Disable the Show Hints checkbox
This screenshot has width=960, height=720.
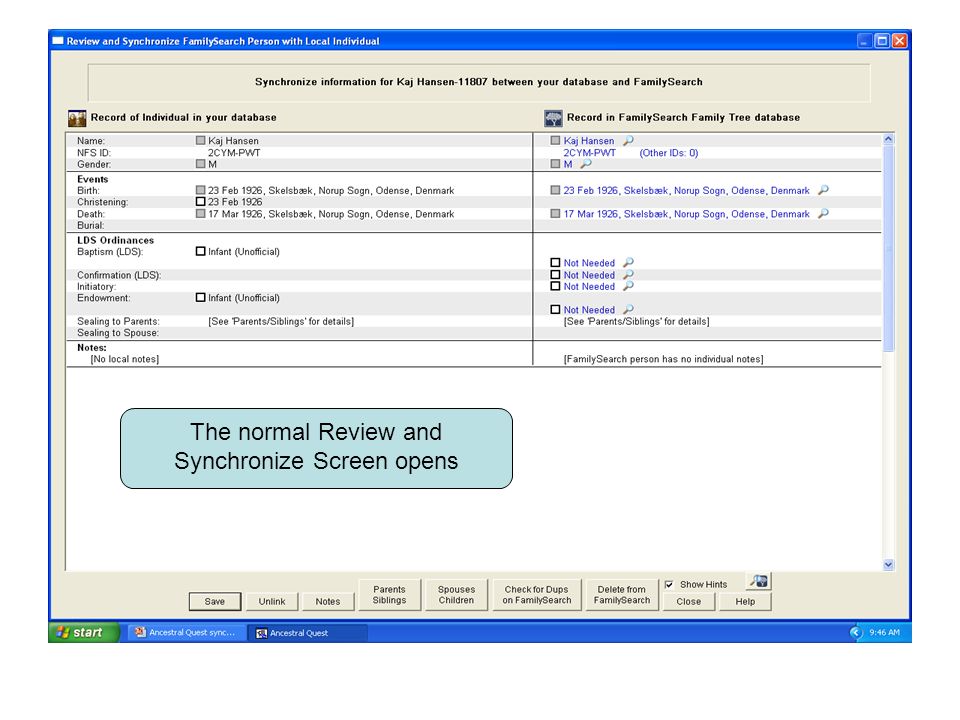pos(669,585)
